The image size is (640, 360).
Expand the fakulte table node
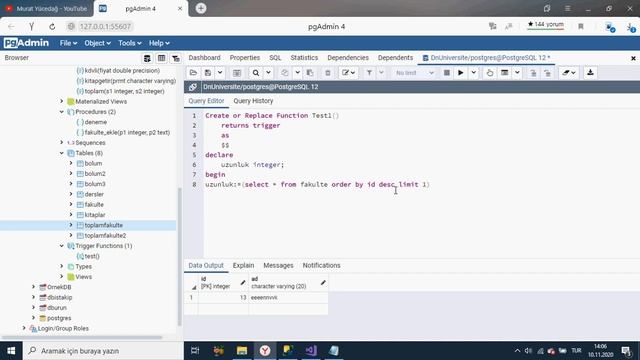[71, 204]
